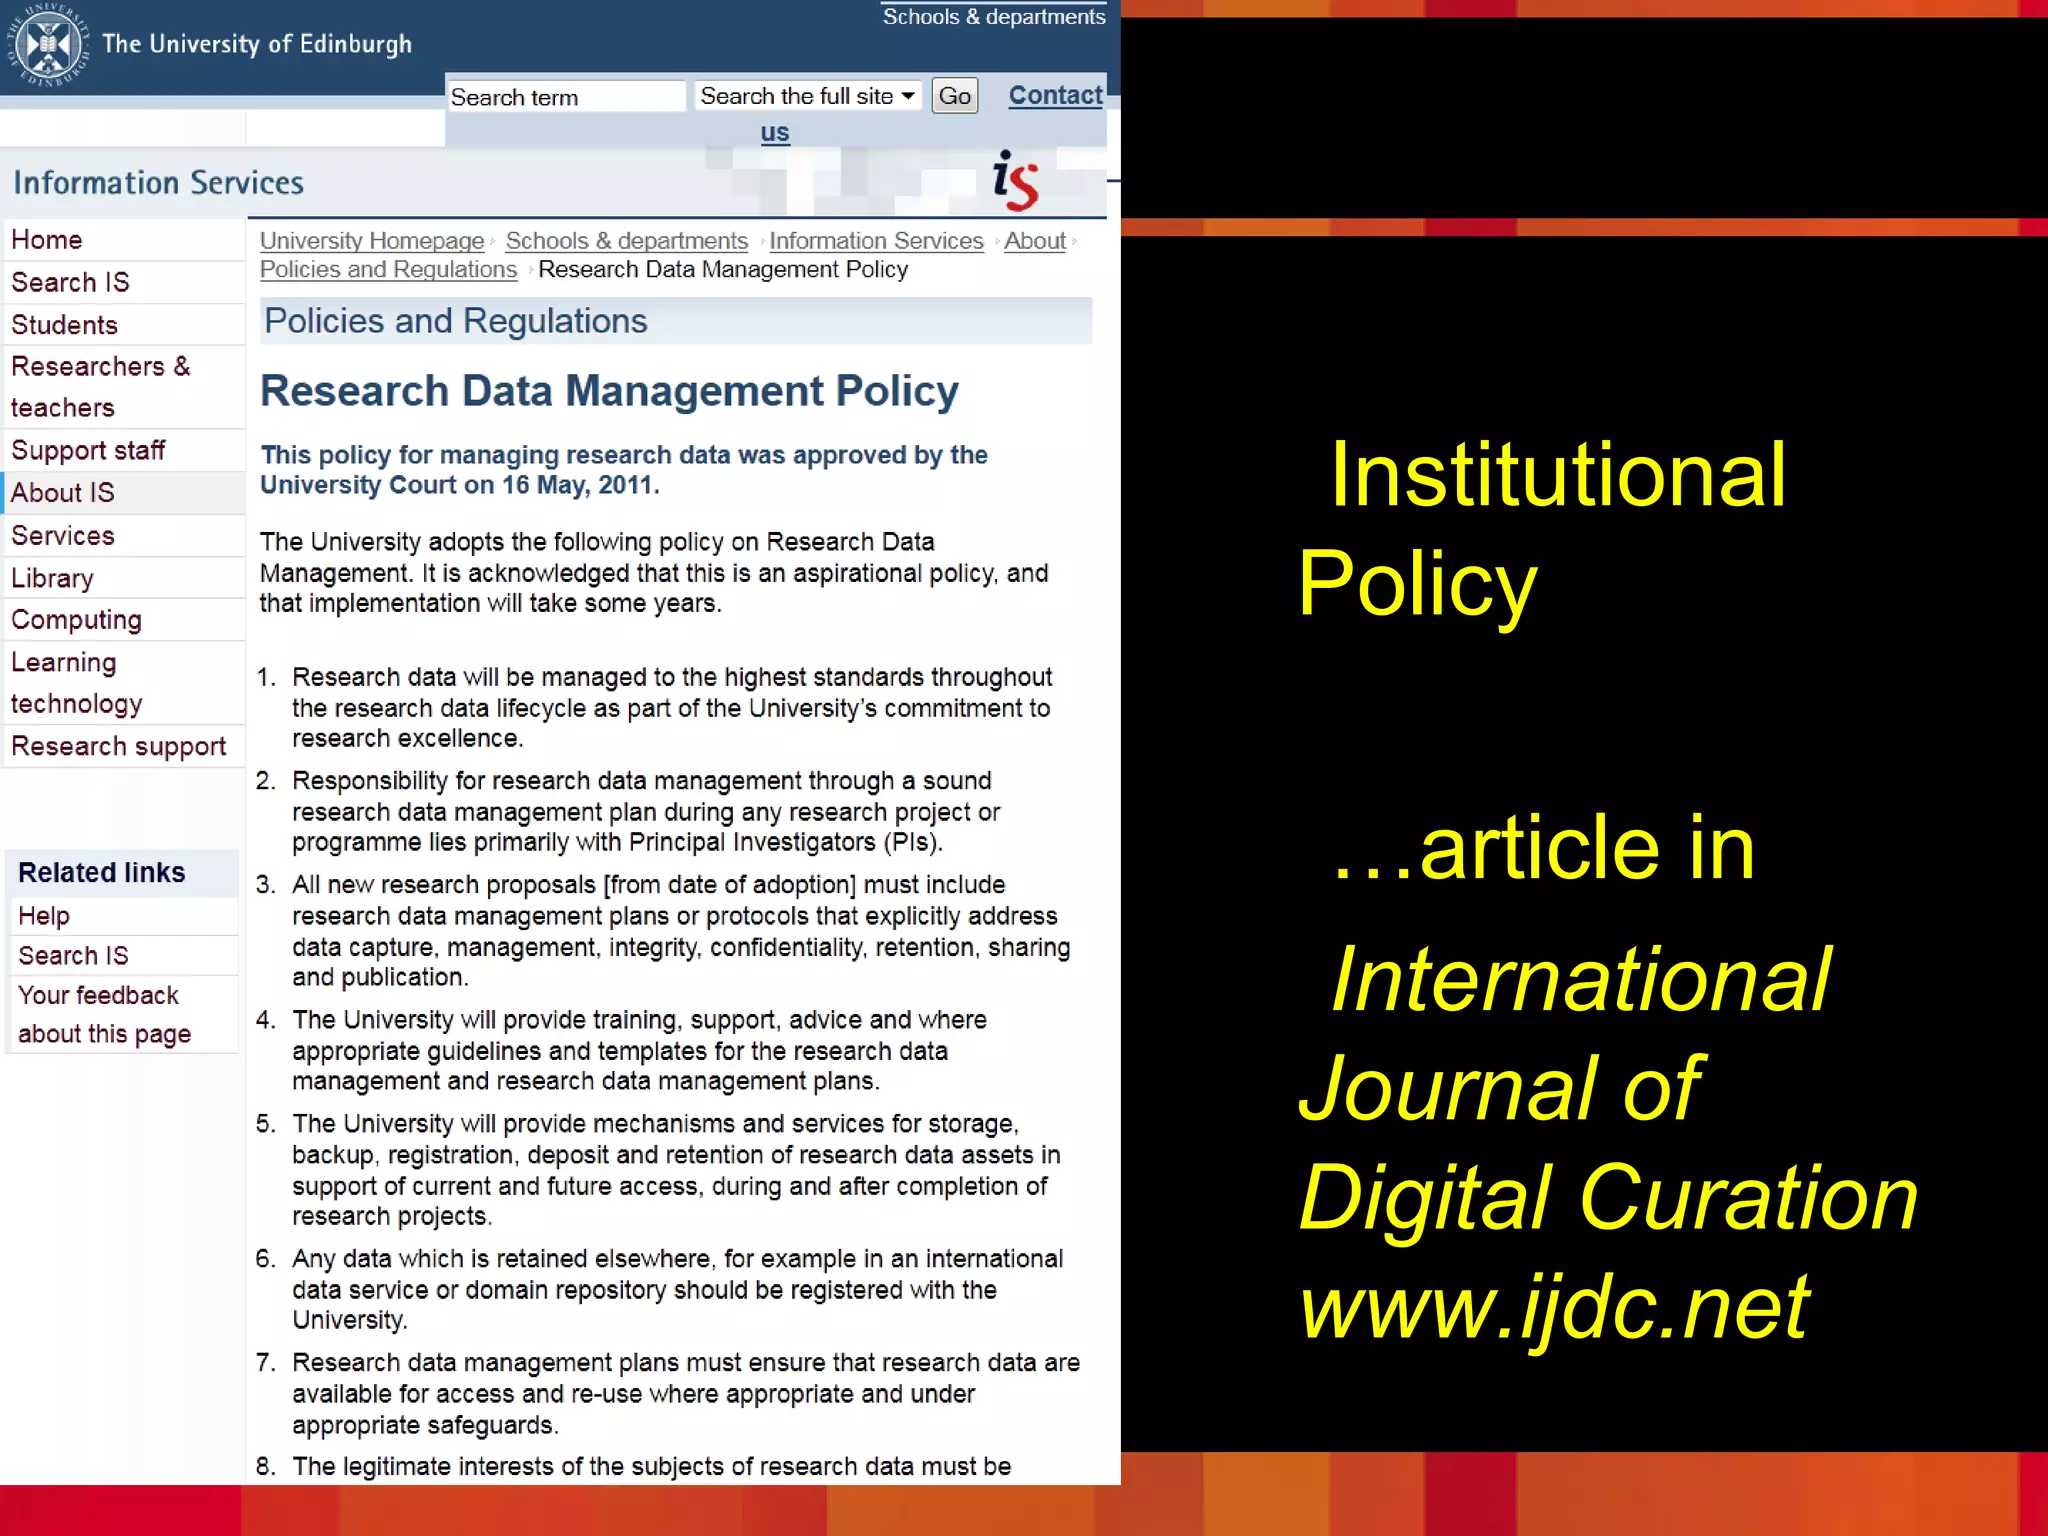The width and height of the screenshot is (2048, 1536).
Task: Select Search IS in the top navigation menu
Action: pos(125,282)
